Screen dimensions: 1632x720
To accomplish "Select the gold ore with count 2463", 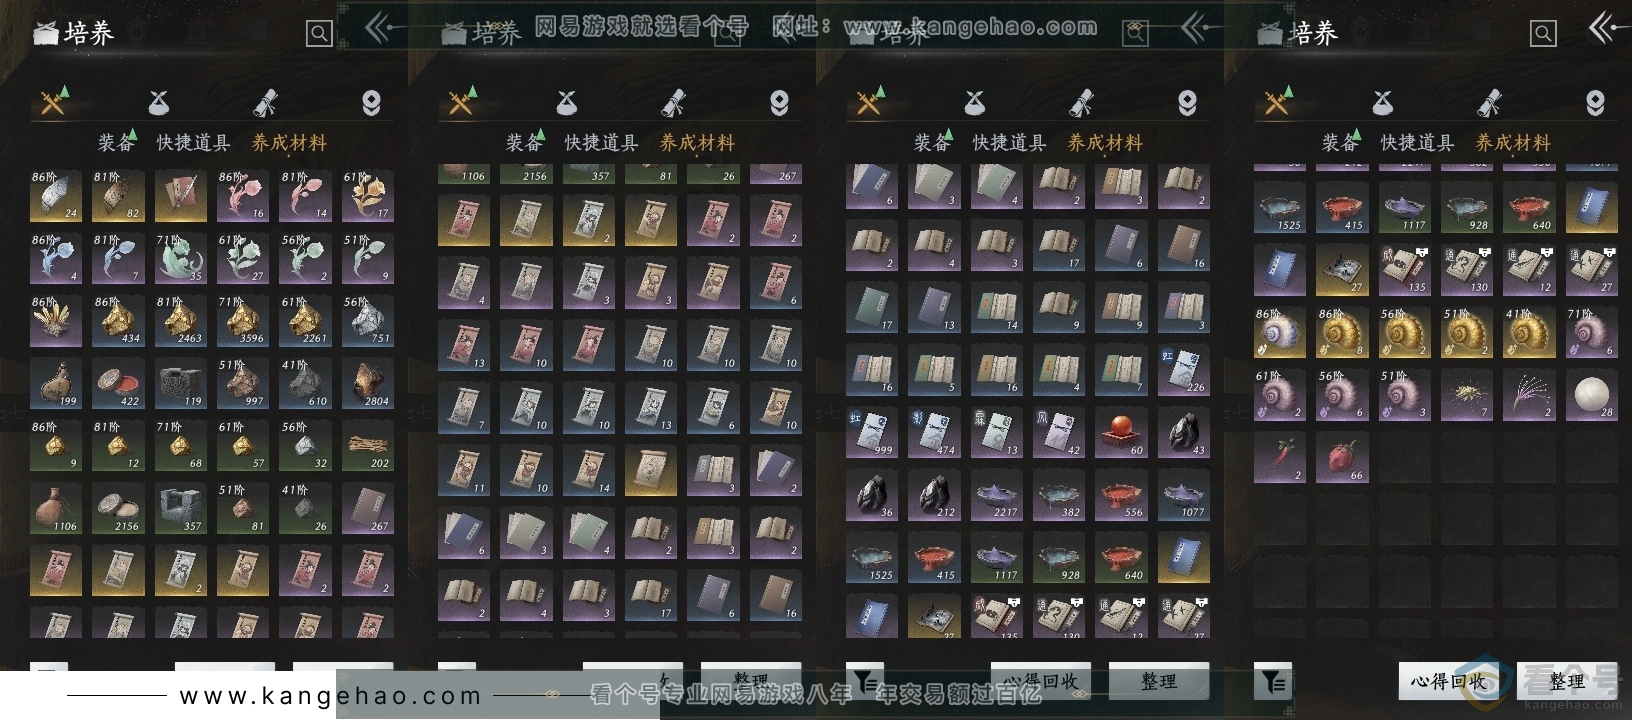I will coord(181,321).
